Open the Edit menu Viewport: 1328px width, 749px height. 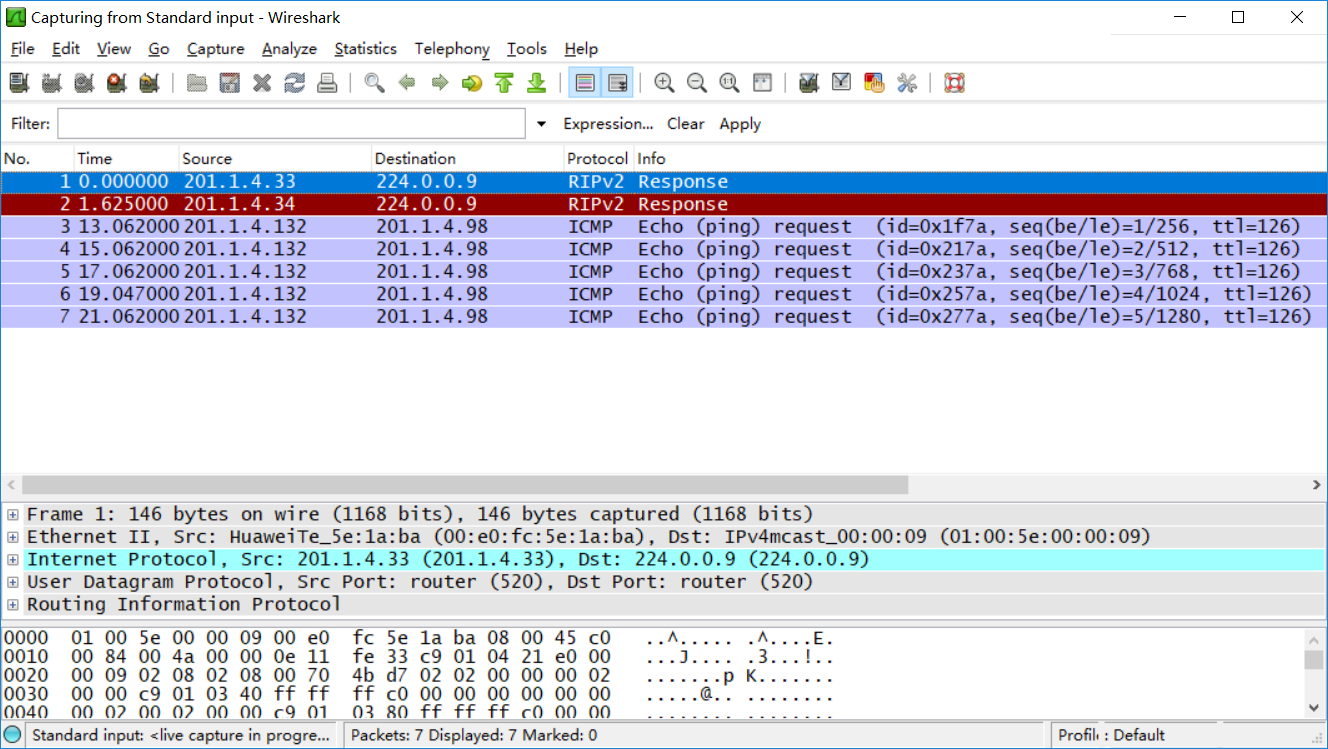tap(66, 48)
